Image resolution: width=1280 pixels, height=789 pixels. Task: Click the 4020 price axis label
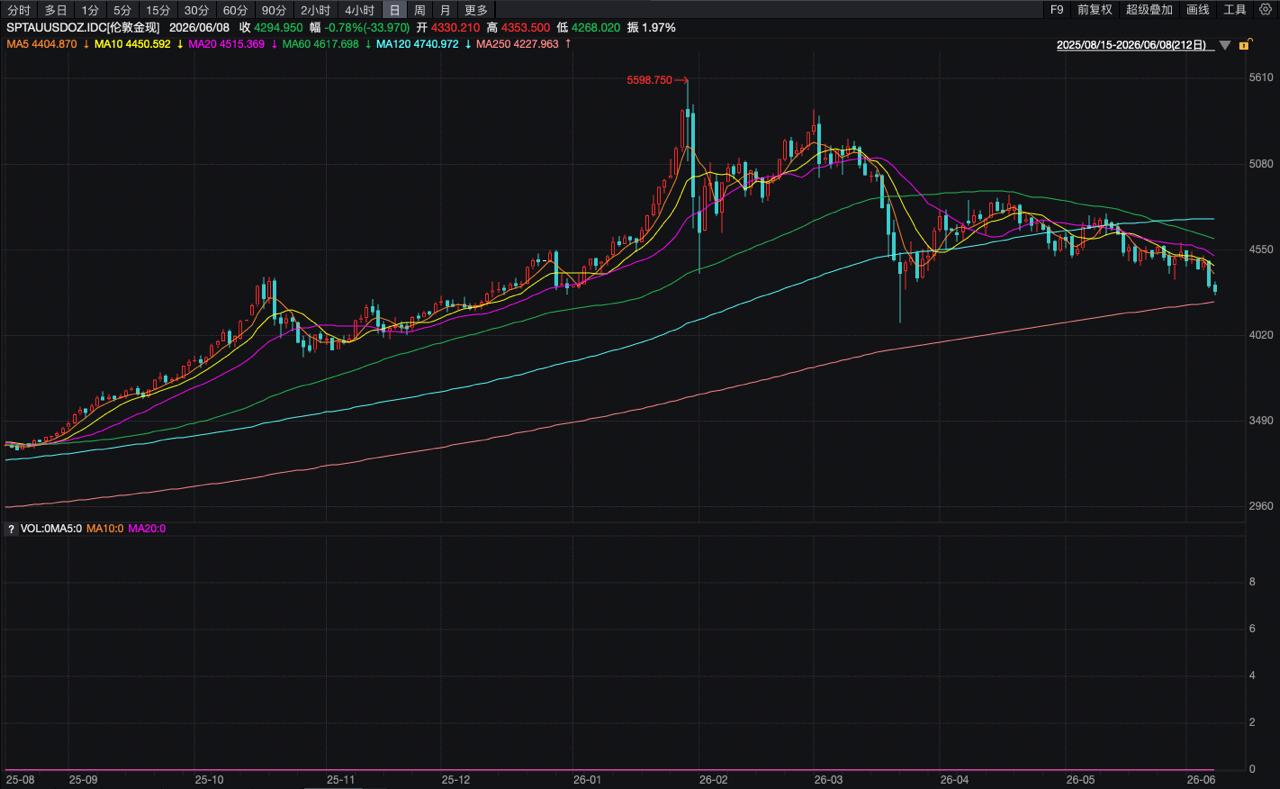pos(1261,335)
